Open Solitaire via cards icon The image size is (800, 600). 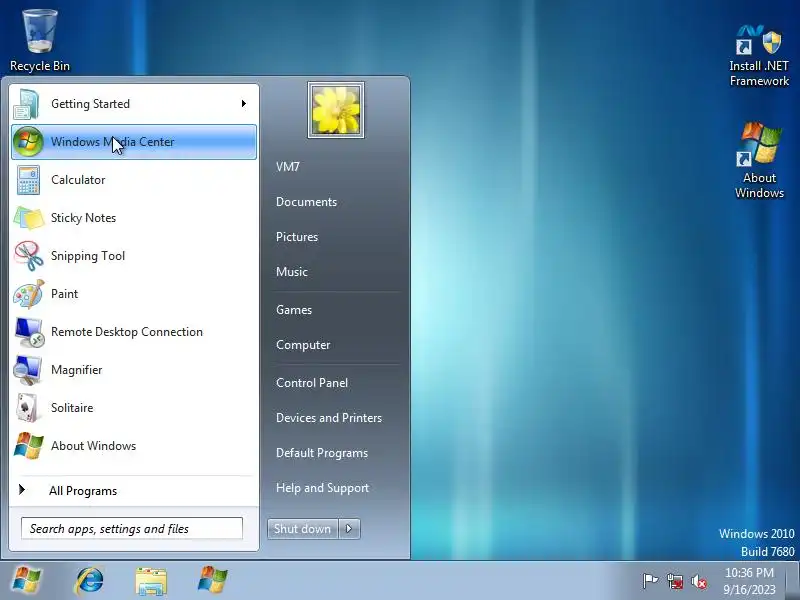(x=27, y=408)
